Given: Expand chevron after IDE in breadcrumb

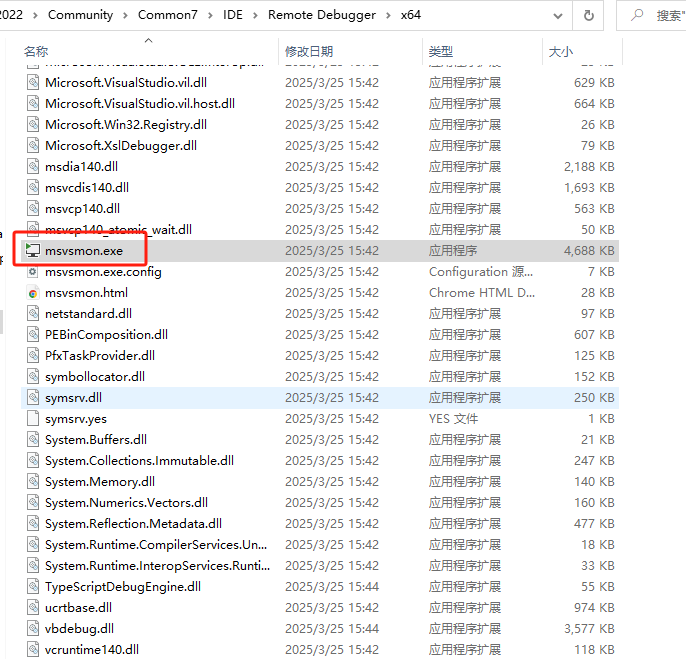Looking at the screenshot, I should (256, 15).
